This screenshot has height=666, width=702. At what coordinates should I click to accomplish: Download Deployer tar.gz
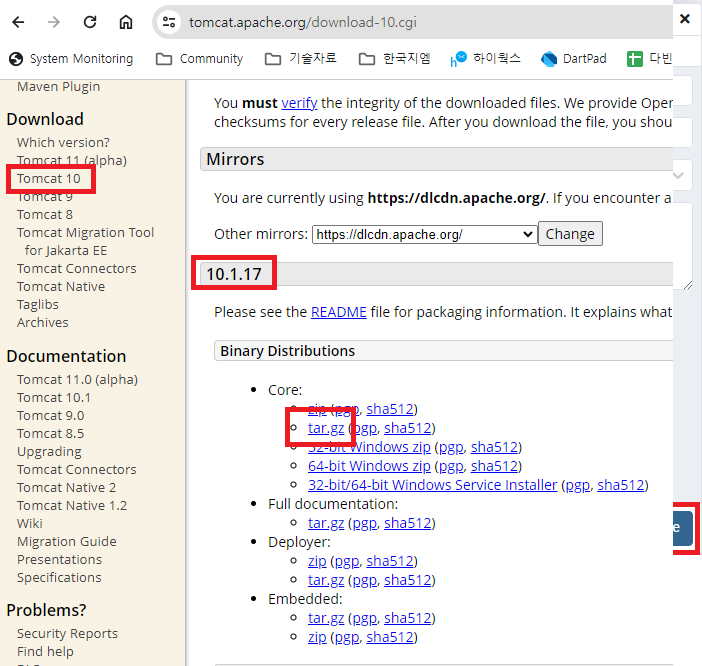click(326, 580)
